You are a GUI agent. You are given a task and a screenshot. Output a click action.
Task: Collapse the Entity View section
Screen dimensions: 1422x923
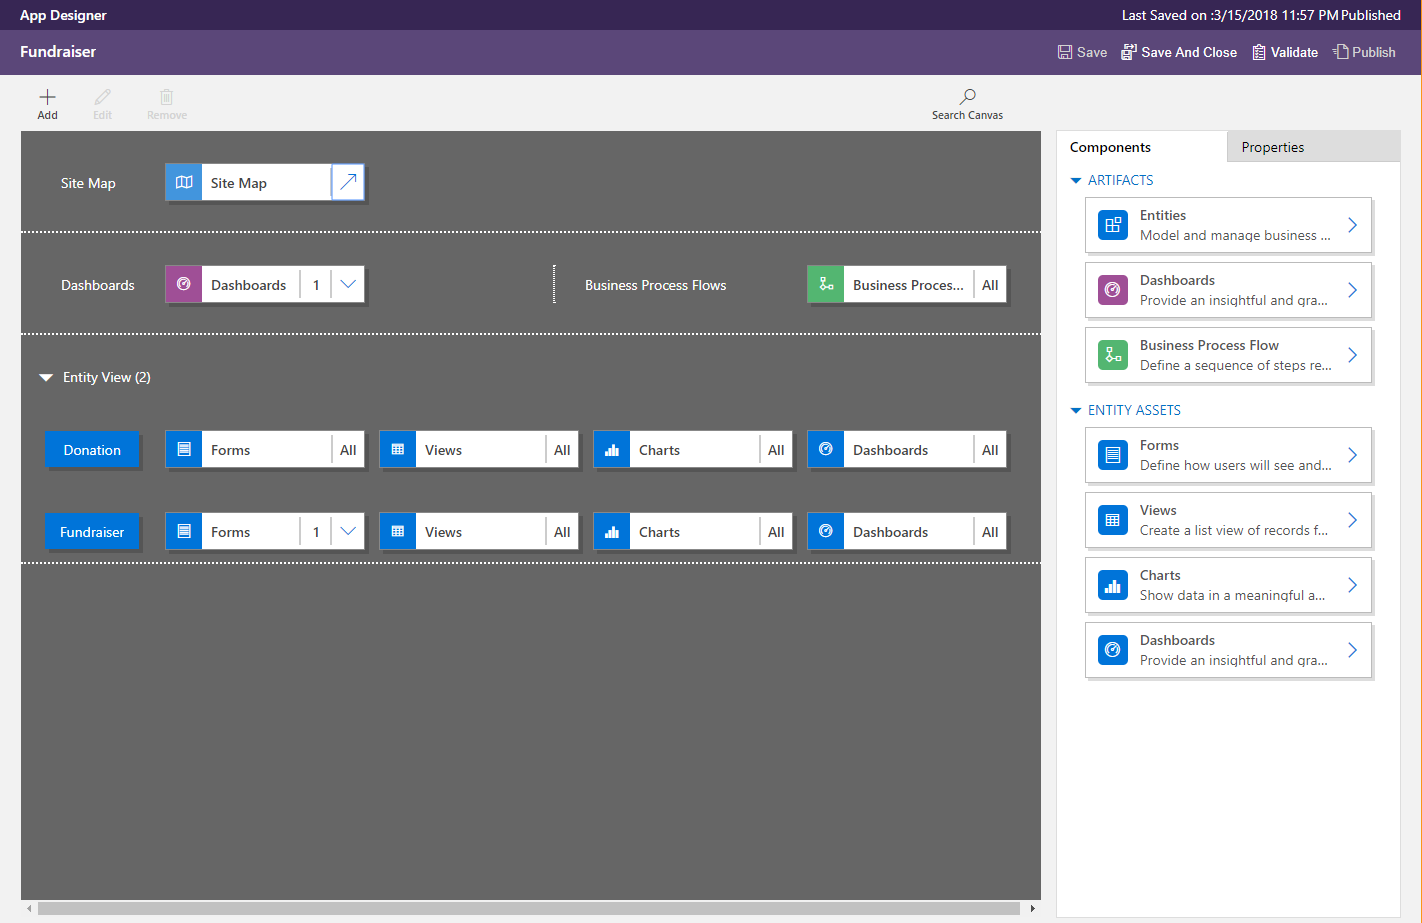click(46, 378)
